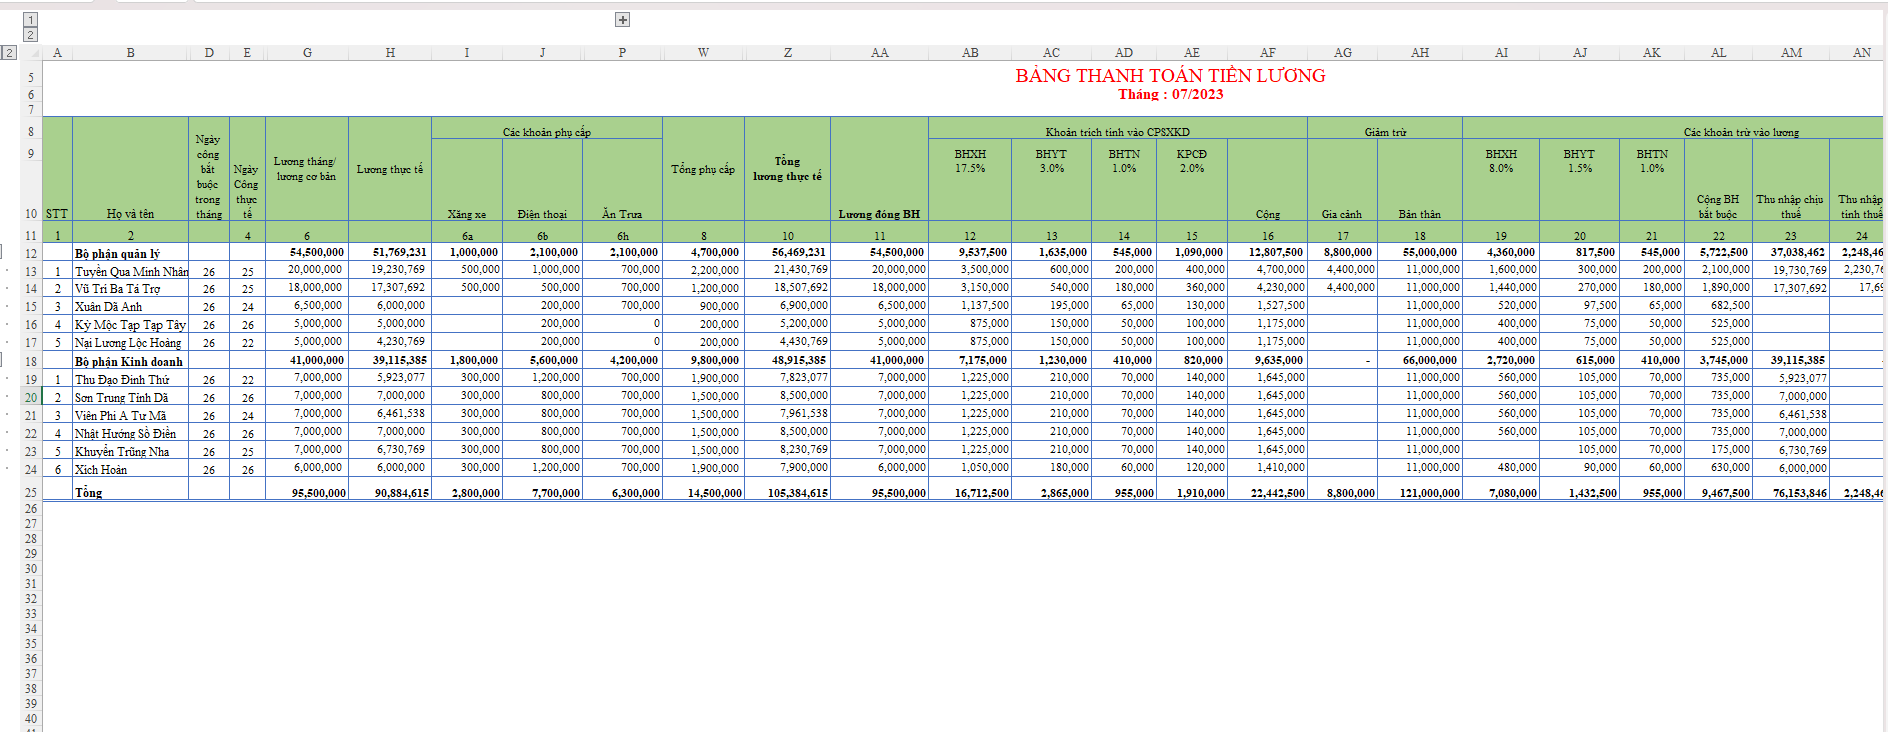Click the value 8,230,769
The height and width of the screenshot is (732, 1888).
(803, 450)
